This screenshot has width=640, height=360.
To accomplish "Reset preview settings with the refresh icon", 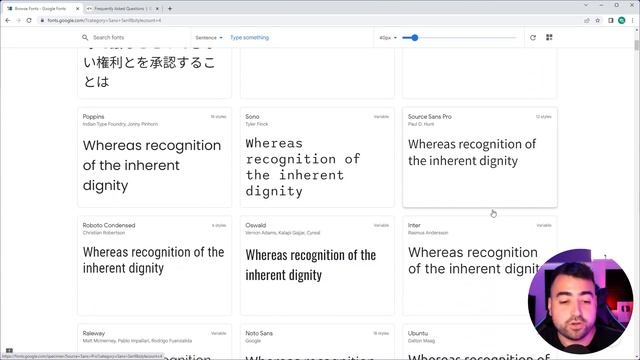I will pos(533,38).
